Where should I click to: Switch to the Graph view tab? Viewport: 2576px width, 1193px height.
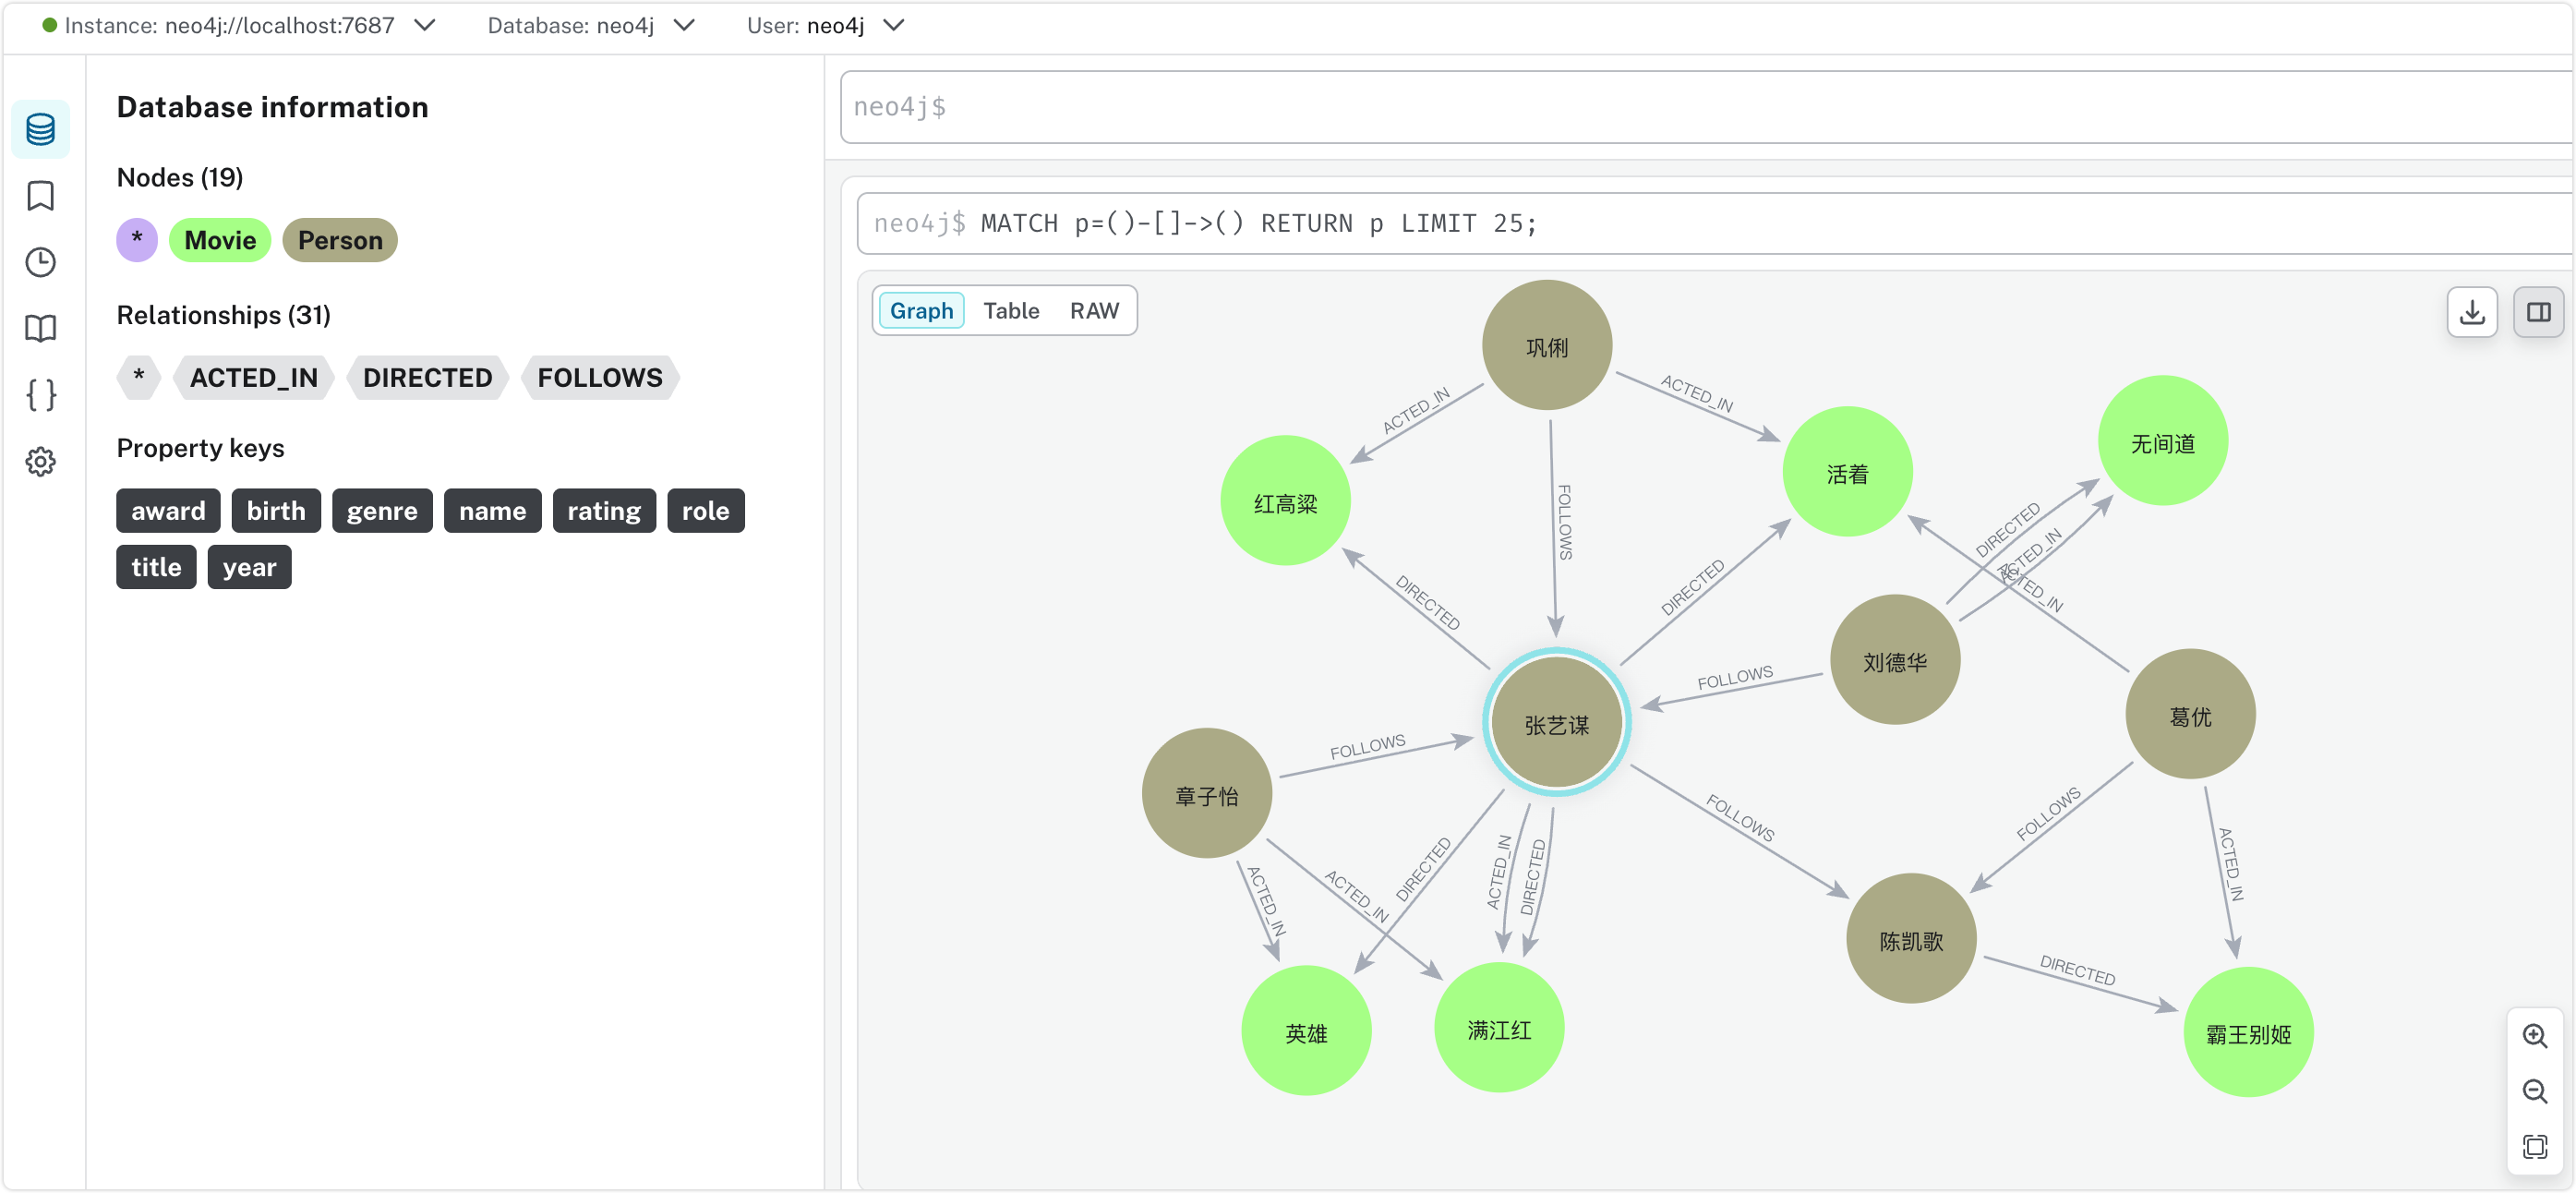click(x=921, y=311)
